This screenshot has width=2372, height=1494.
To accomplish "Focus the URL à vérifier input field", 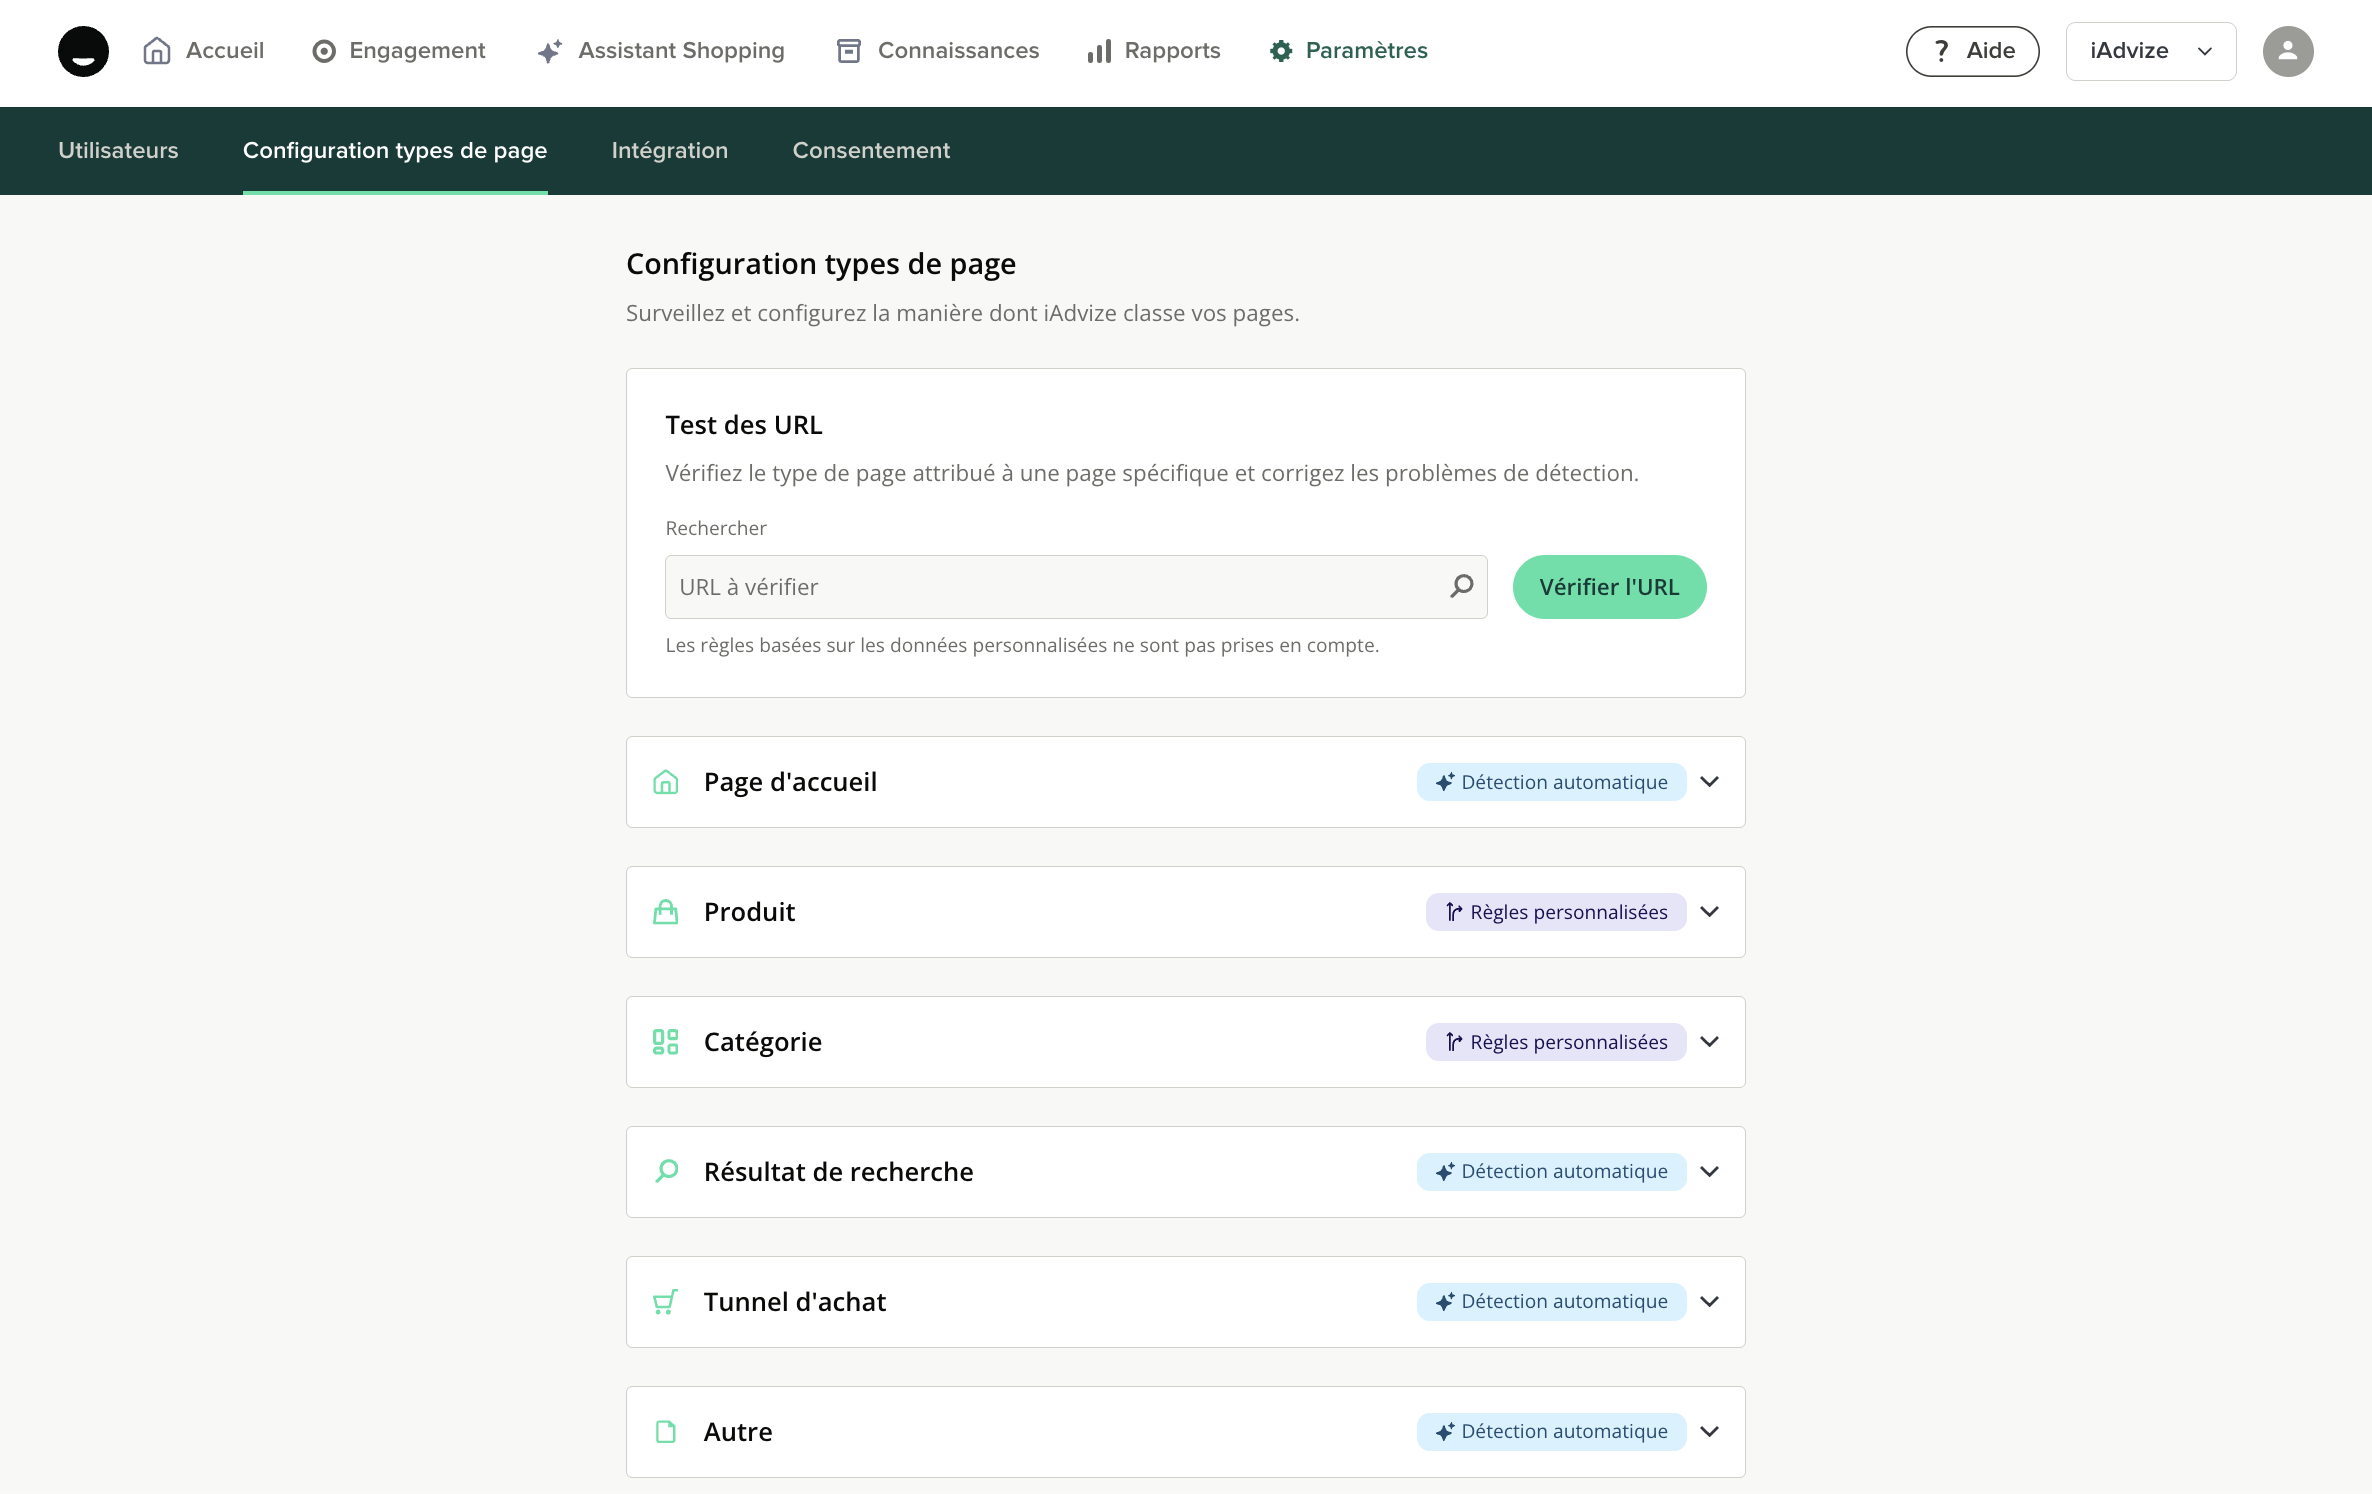I will point(1055,587).
